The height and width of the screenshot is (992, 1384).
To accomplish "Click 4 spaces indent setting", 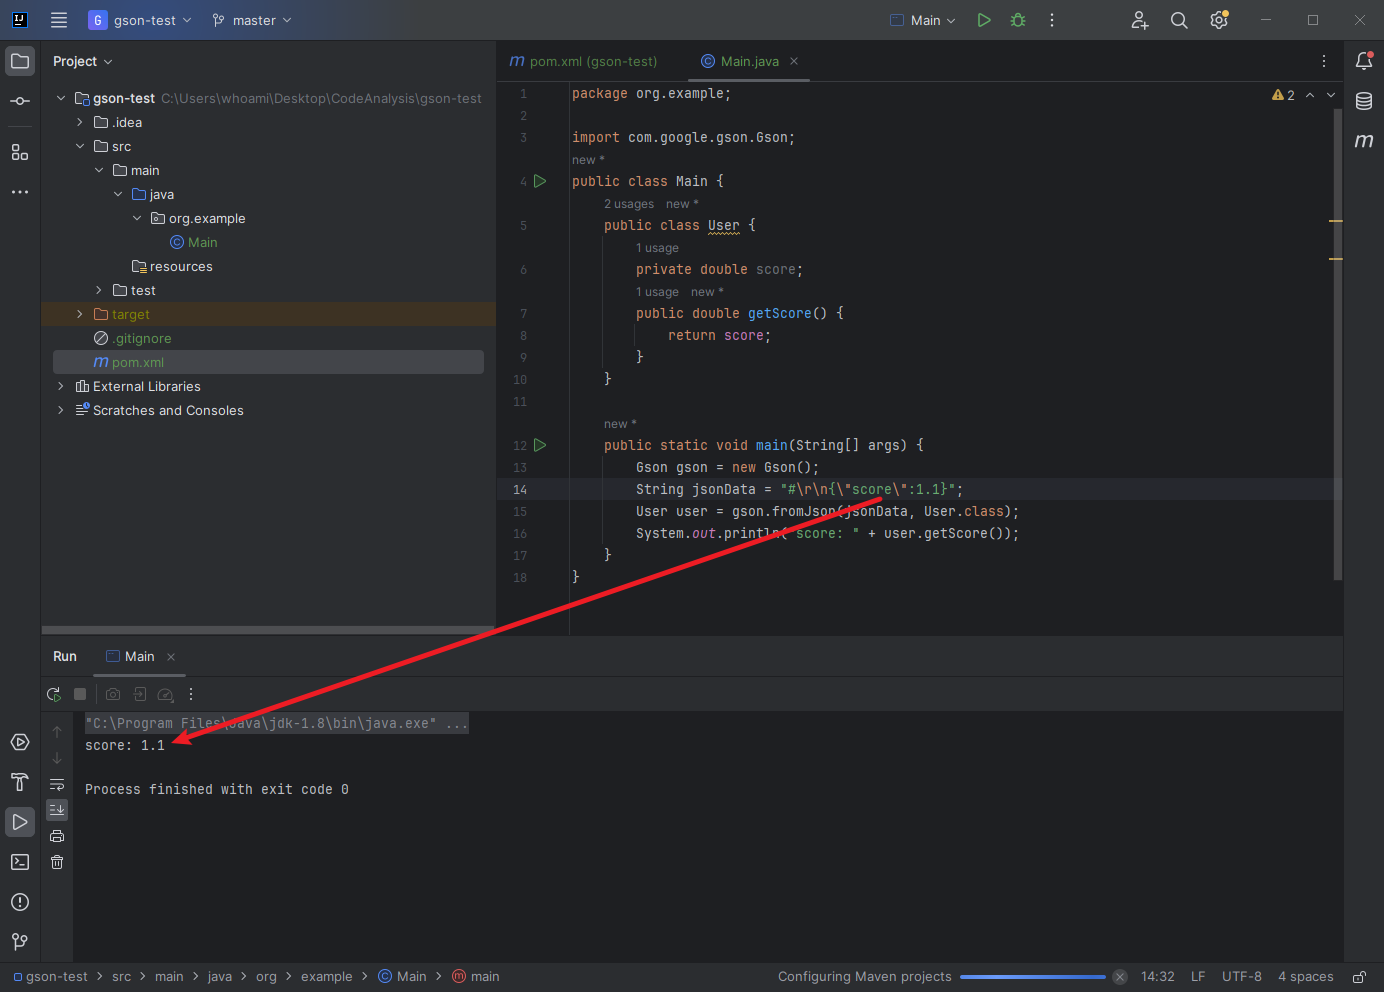I will (1306, 977).
